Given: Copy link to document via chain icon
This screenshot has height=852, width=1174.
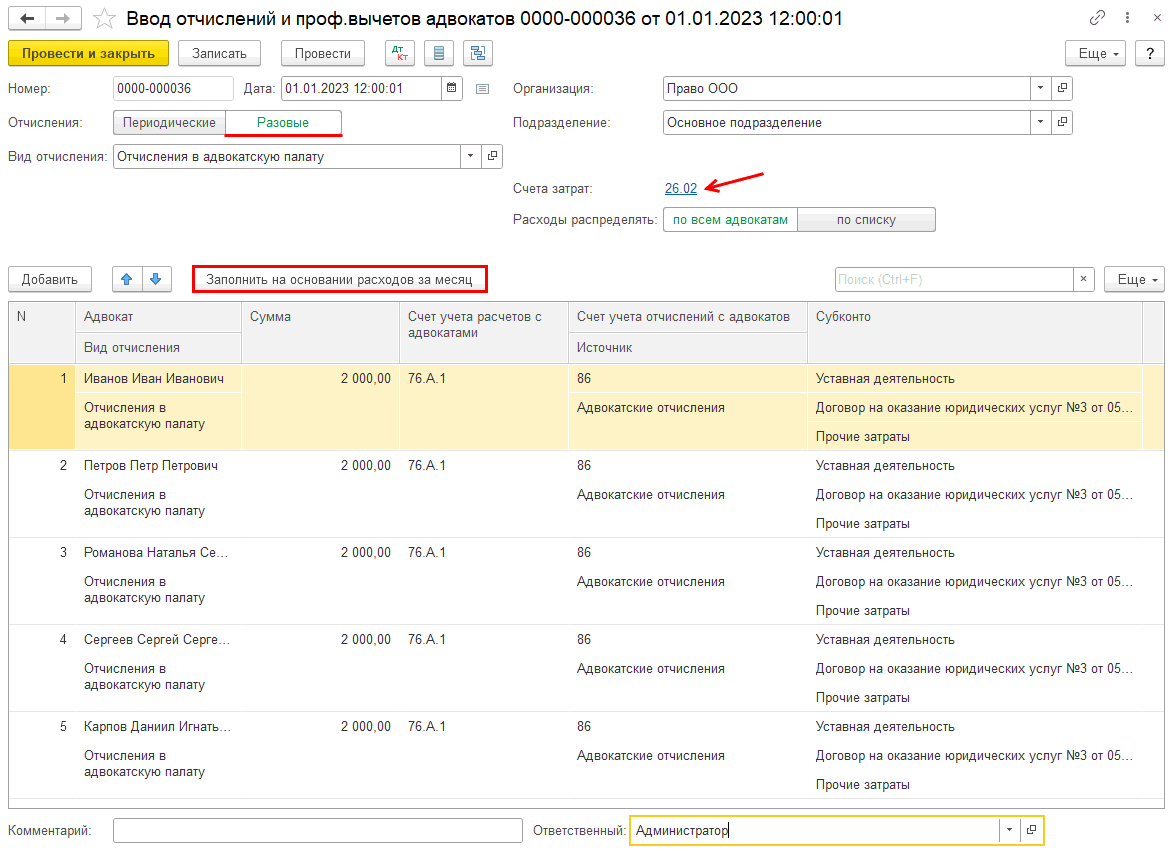Looking at the screenshot, I should click(x=1098, y=18).
